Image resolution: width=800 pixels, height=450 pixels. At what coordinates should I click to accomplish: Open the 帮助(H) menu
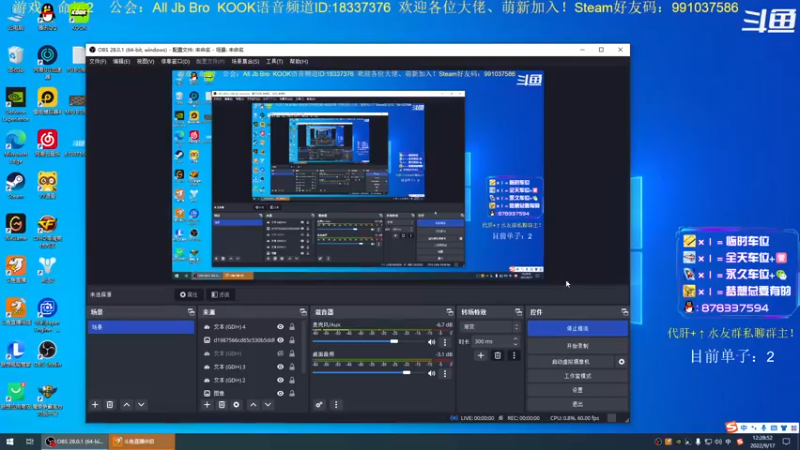[x=299, y=61]
